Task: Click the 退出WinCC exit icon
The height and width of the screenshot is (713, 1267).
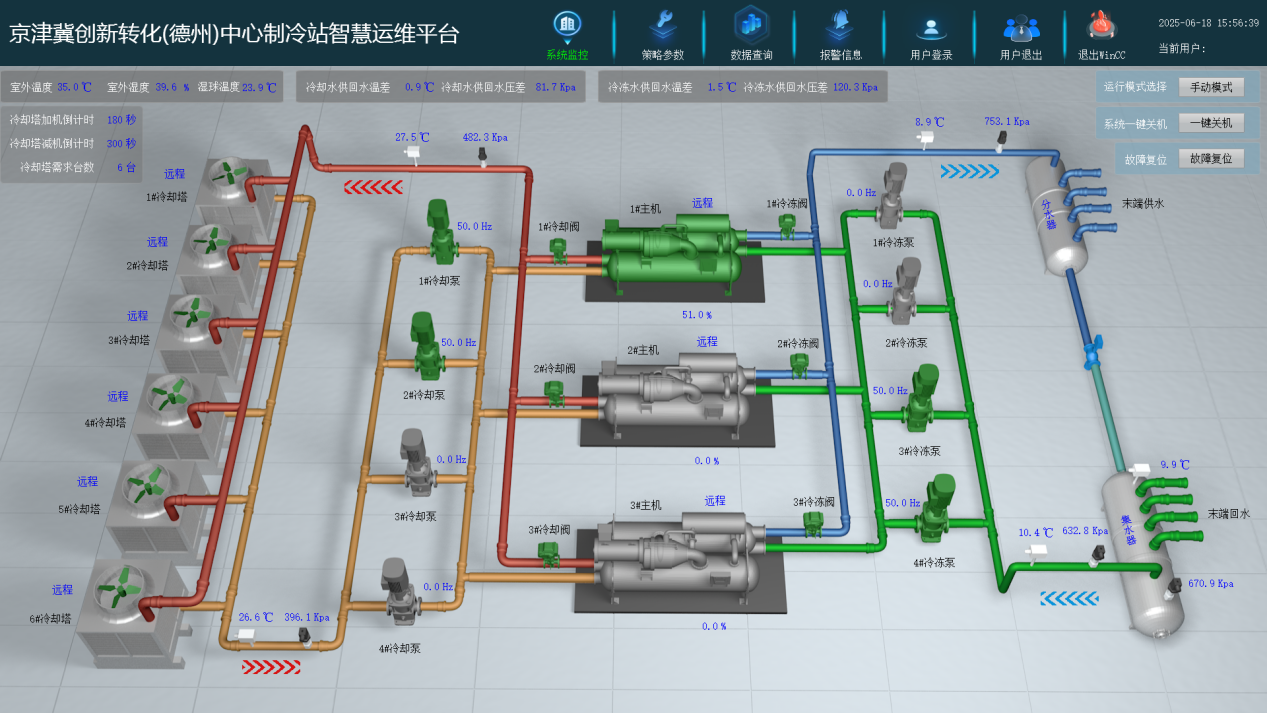Action: [x=1102, y=25]
